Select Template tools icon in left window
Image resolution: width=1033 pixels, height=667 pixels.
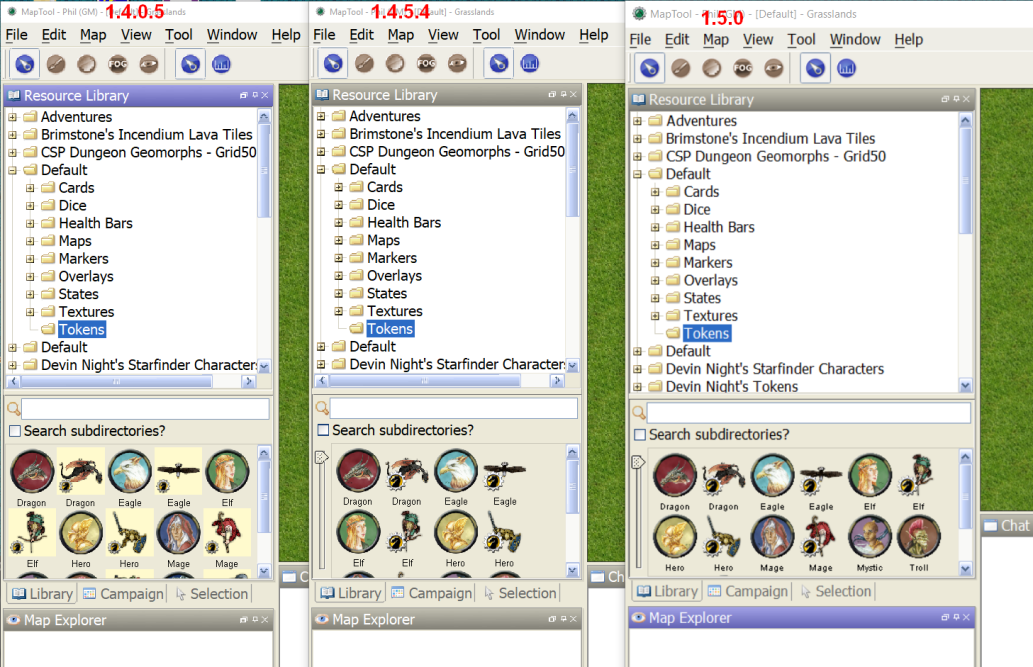pos(87,65)
